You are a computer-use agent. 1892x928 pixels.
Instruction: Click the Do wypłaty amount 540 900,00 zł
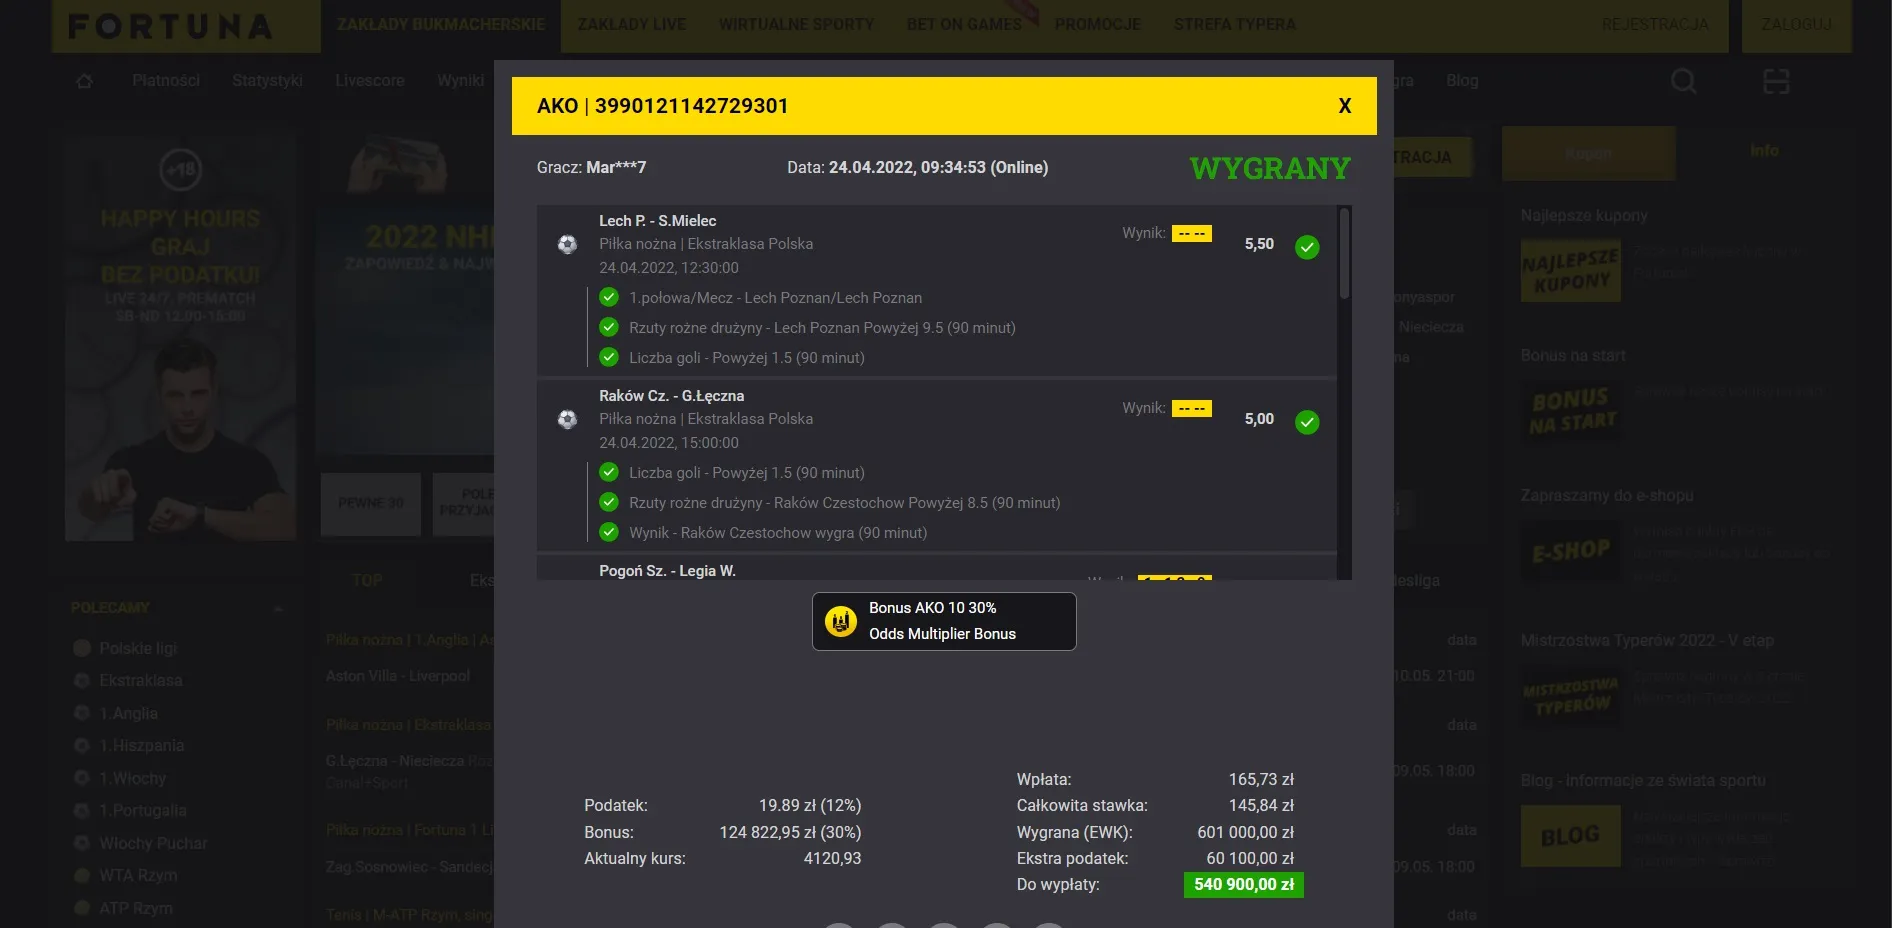[1243, 885]
